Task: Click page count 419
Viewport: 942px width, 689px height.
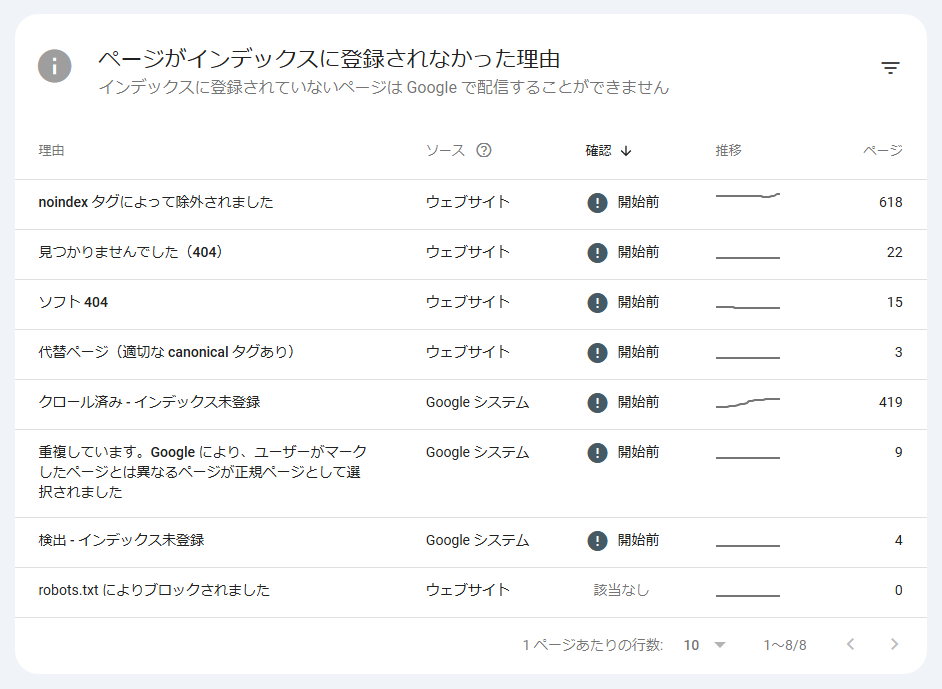Action: click(890, 402)
